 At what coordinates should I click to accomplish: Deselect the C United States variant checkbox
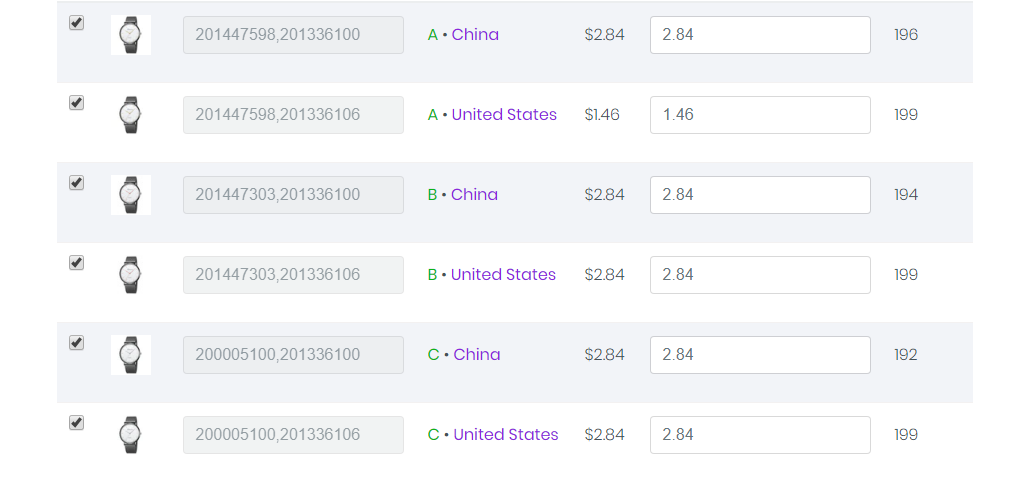coord(76,422)
